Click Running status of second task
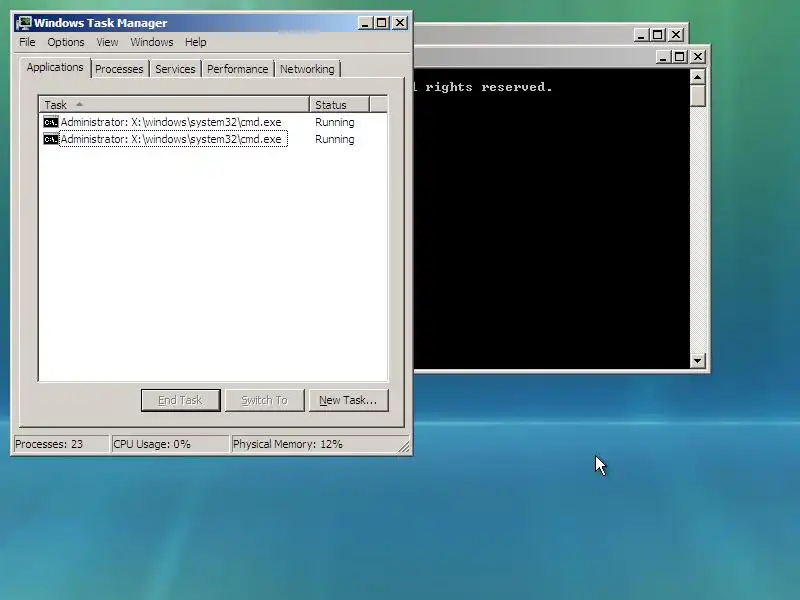The width and height of the screenshot is (800, 600). pyautogui.click(x=335, y=139)
